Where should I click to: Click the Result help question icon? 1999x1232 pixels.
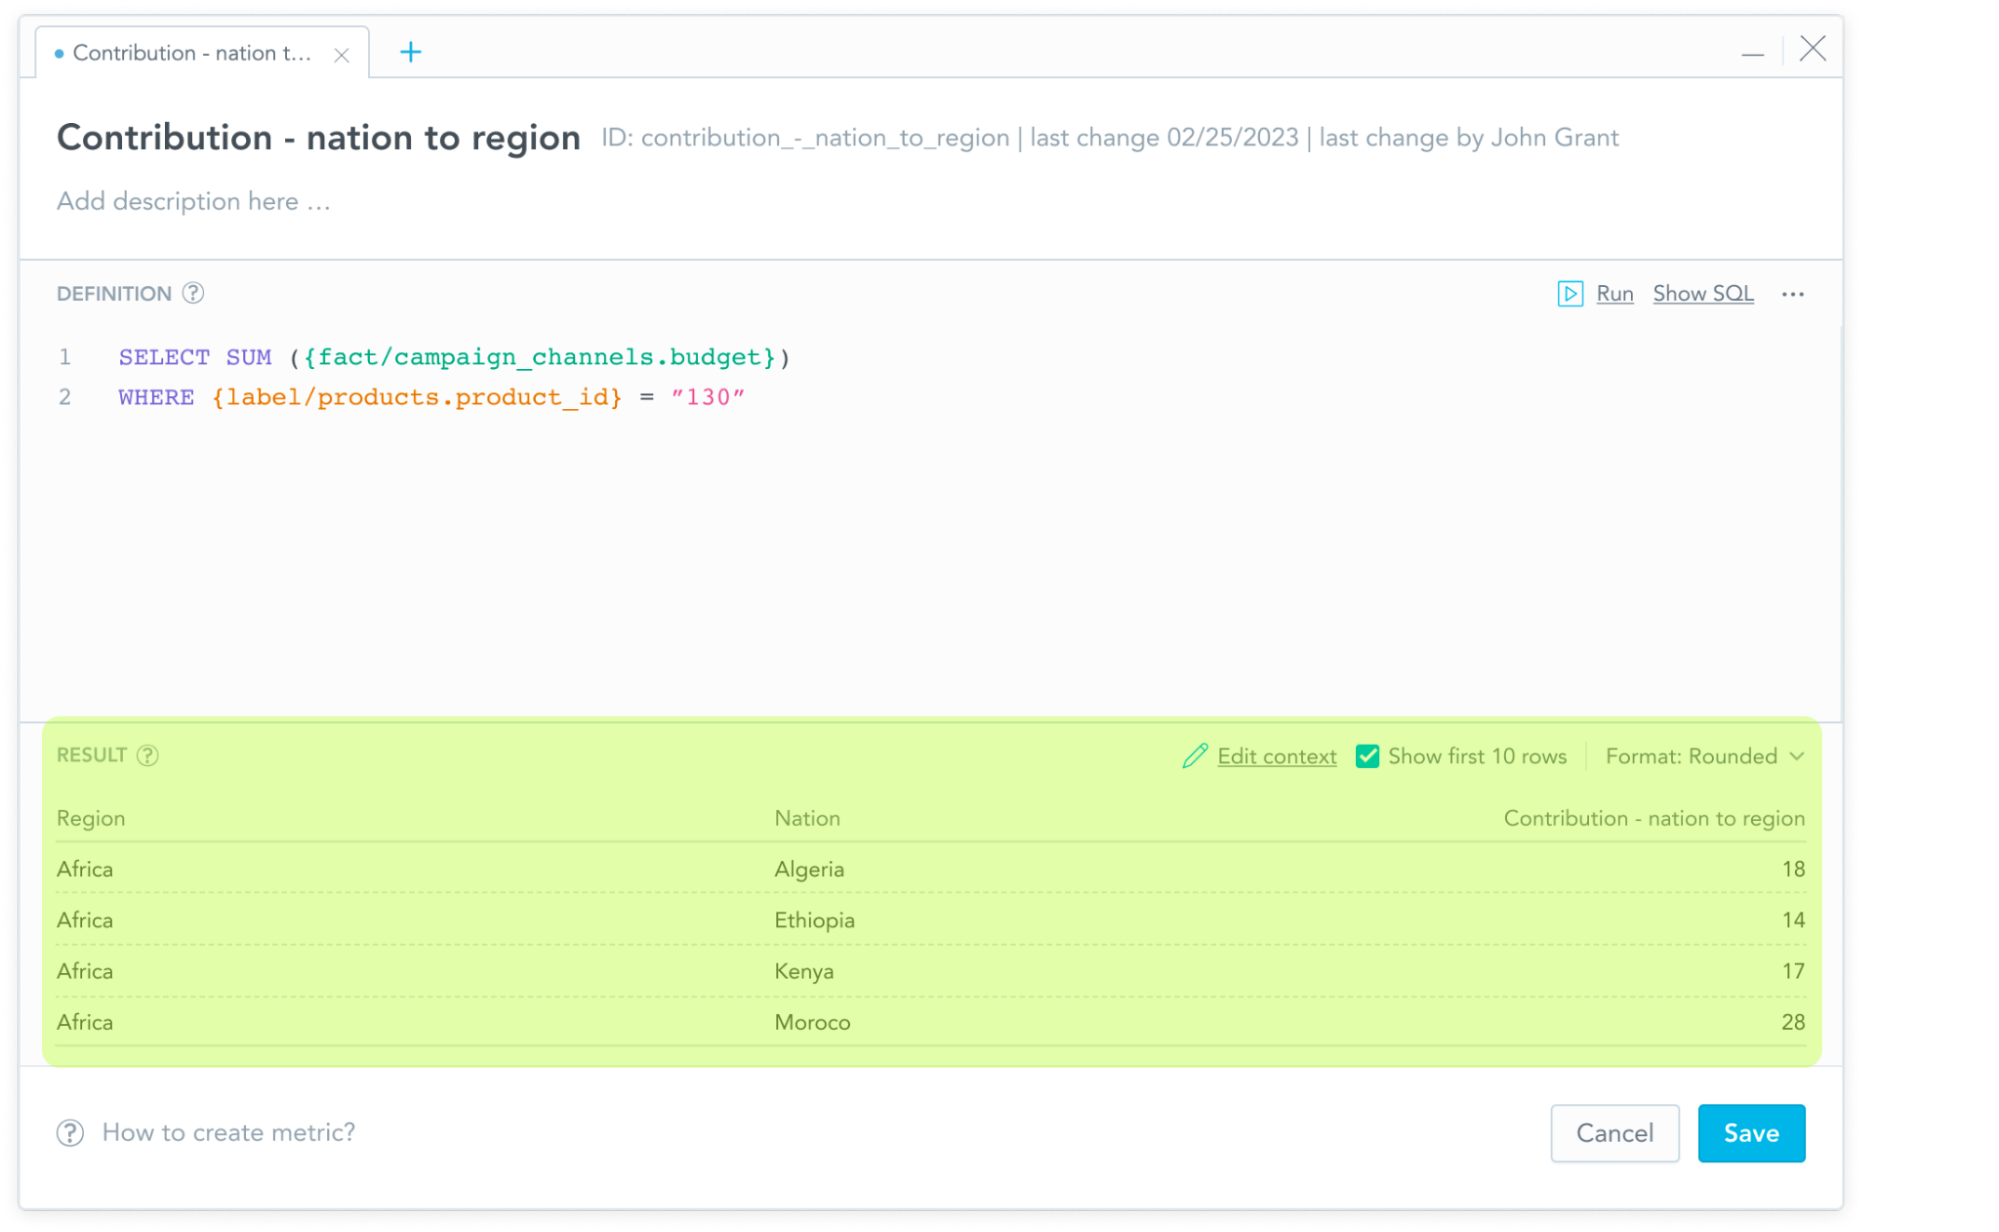pos(147,755)
